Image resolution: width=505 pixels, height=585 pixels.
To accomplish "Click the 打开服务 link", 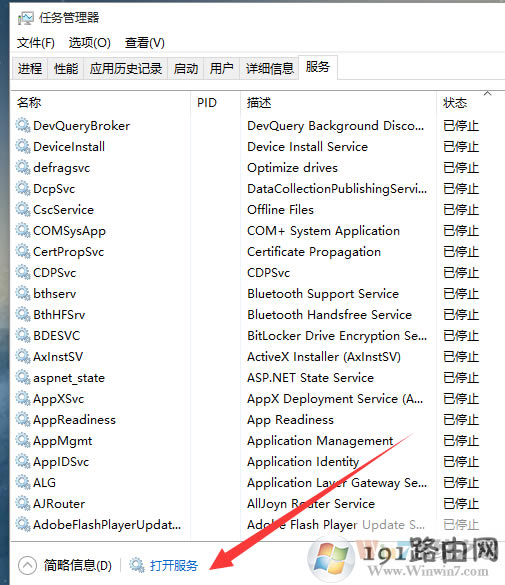I will click(x=174, y=566).
